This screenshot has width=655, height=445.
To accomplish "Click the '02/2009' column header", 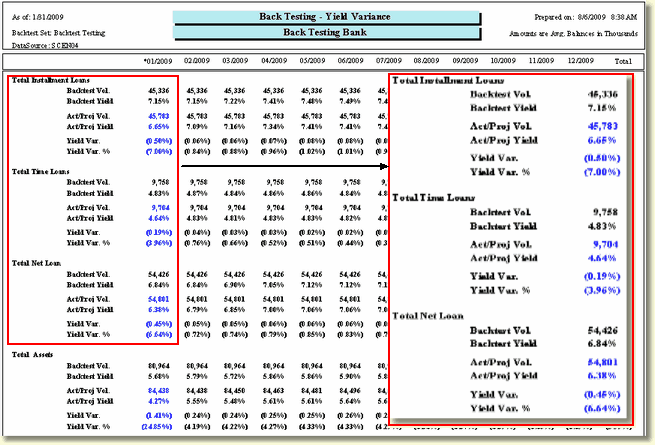I will tap(197, 61).
